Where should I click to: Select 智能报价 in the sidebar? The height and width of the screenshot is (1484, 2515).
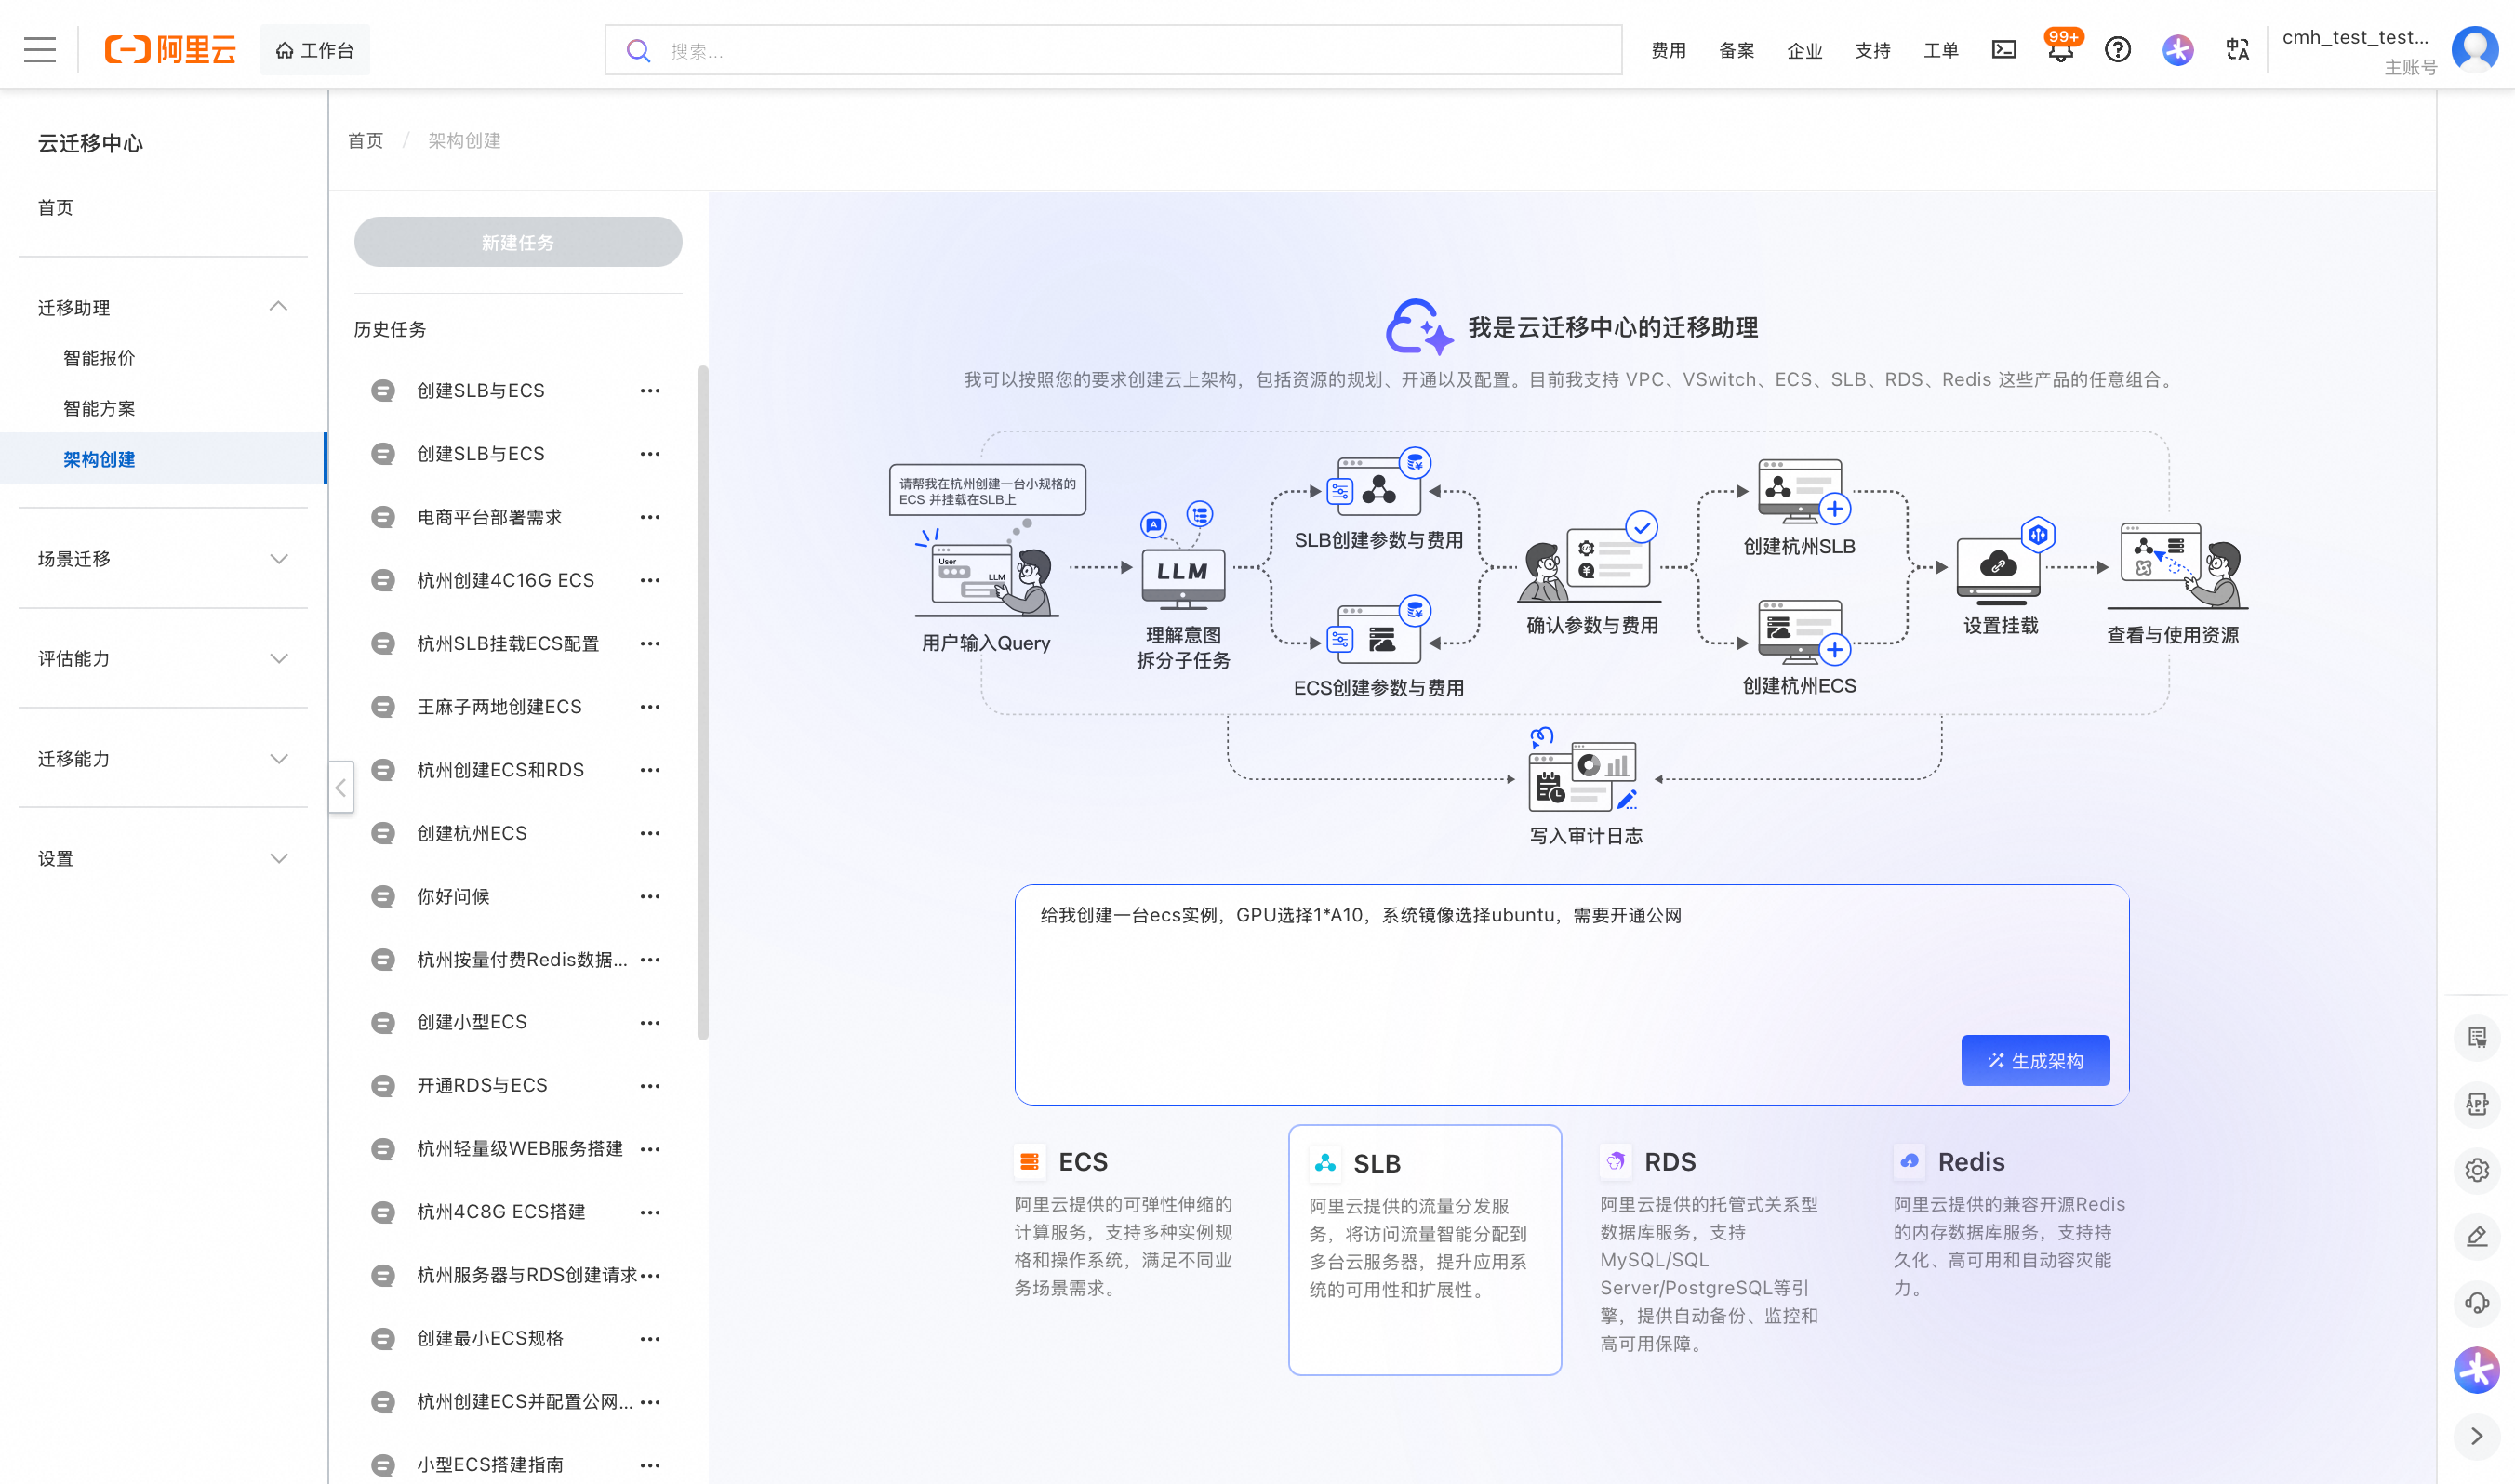(99, 358)
